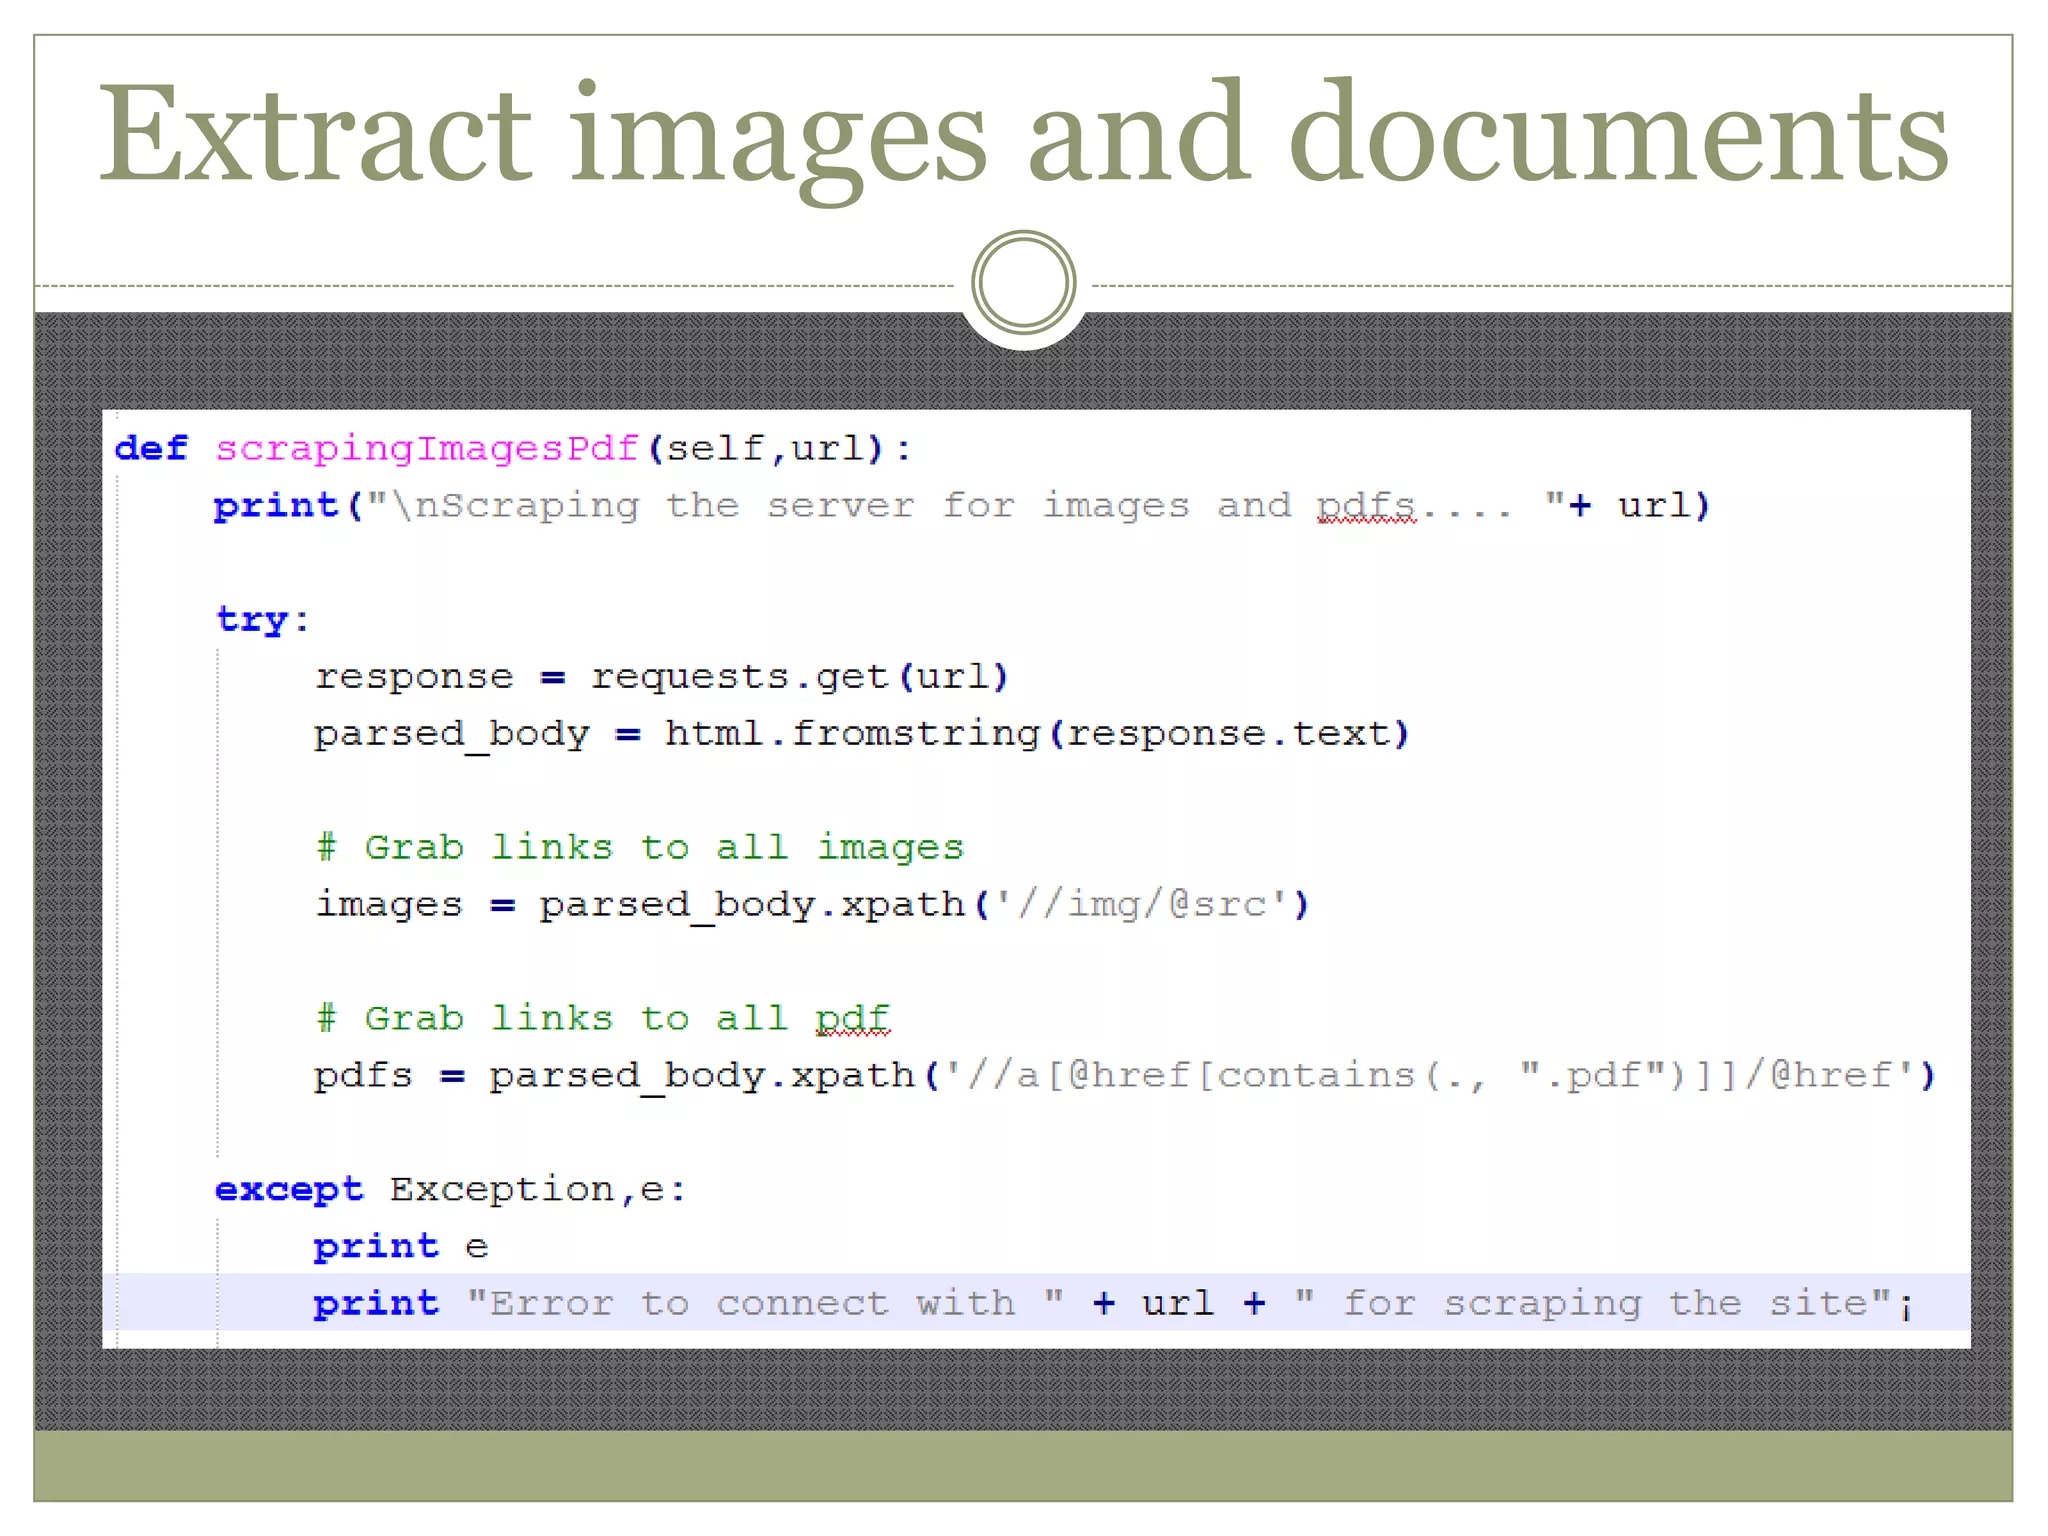Click the 'images' variable before parsed_body.xpath
The image size is (2048, 1536).
point(389,905)
